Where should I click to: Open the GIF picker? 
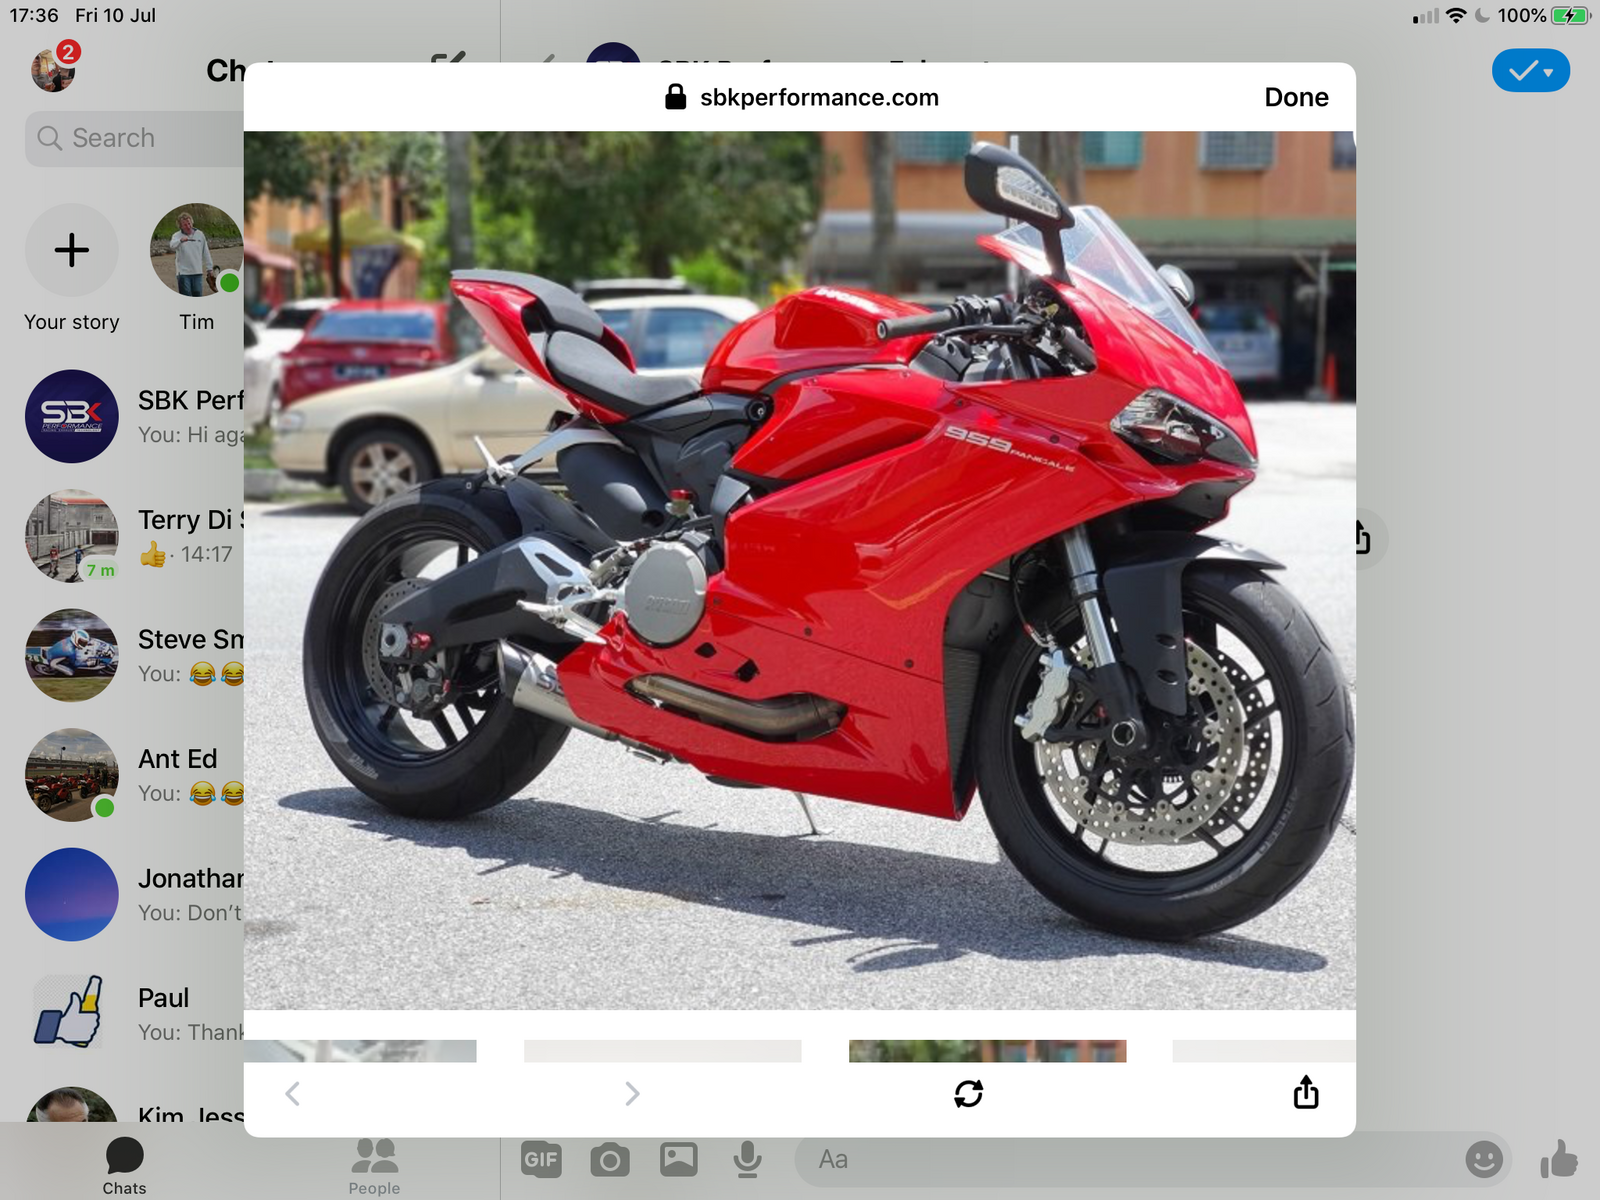coord(541,1159)
